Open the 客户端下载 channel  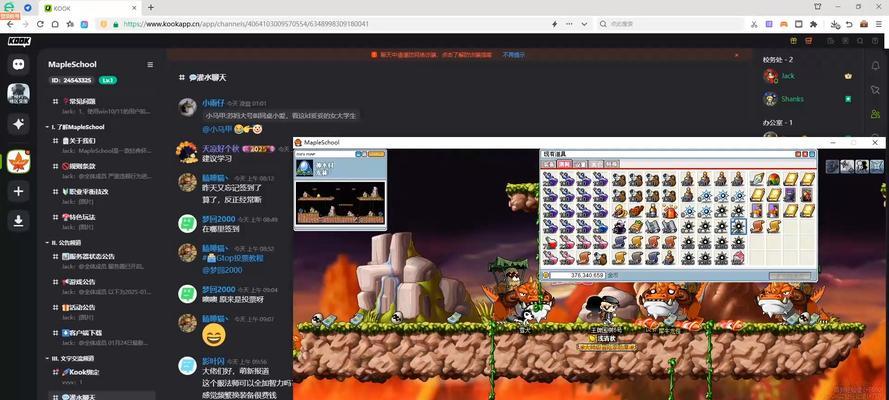click(101, 338)
